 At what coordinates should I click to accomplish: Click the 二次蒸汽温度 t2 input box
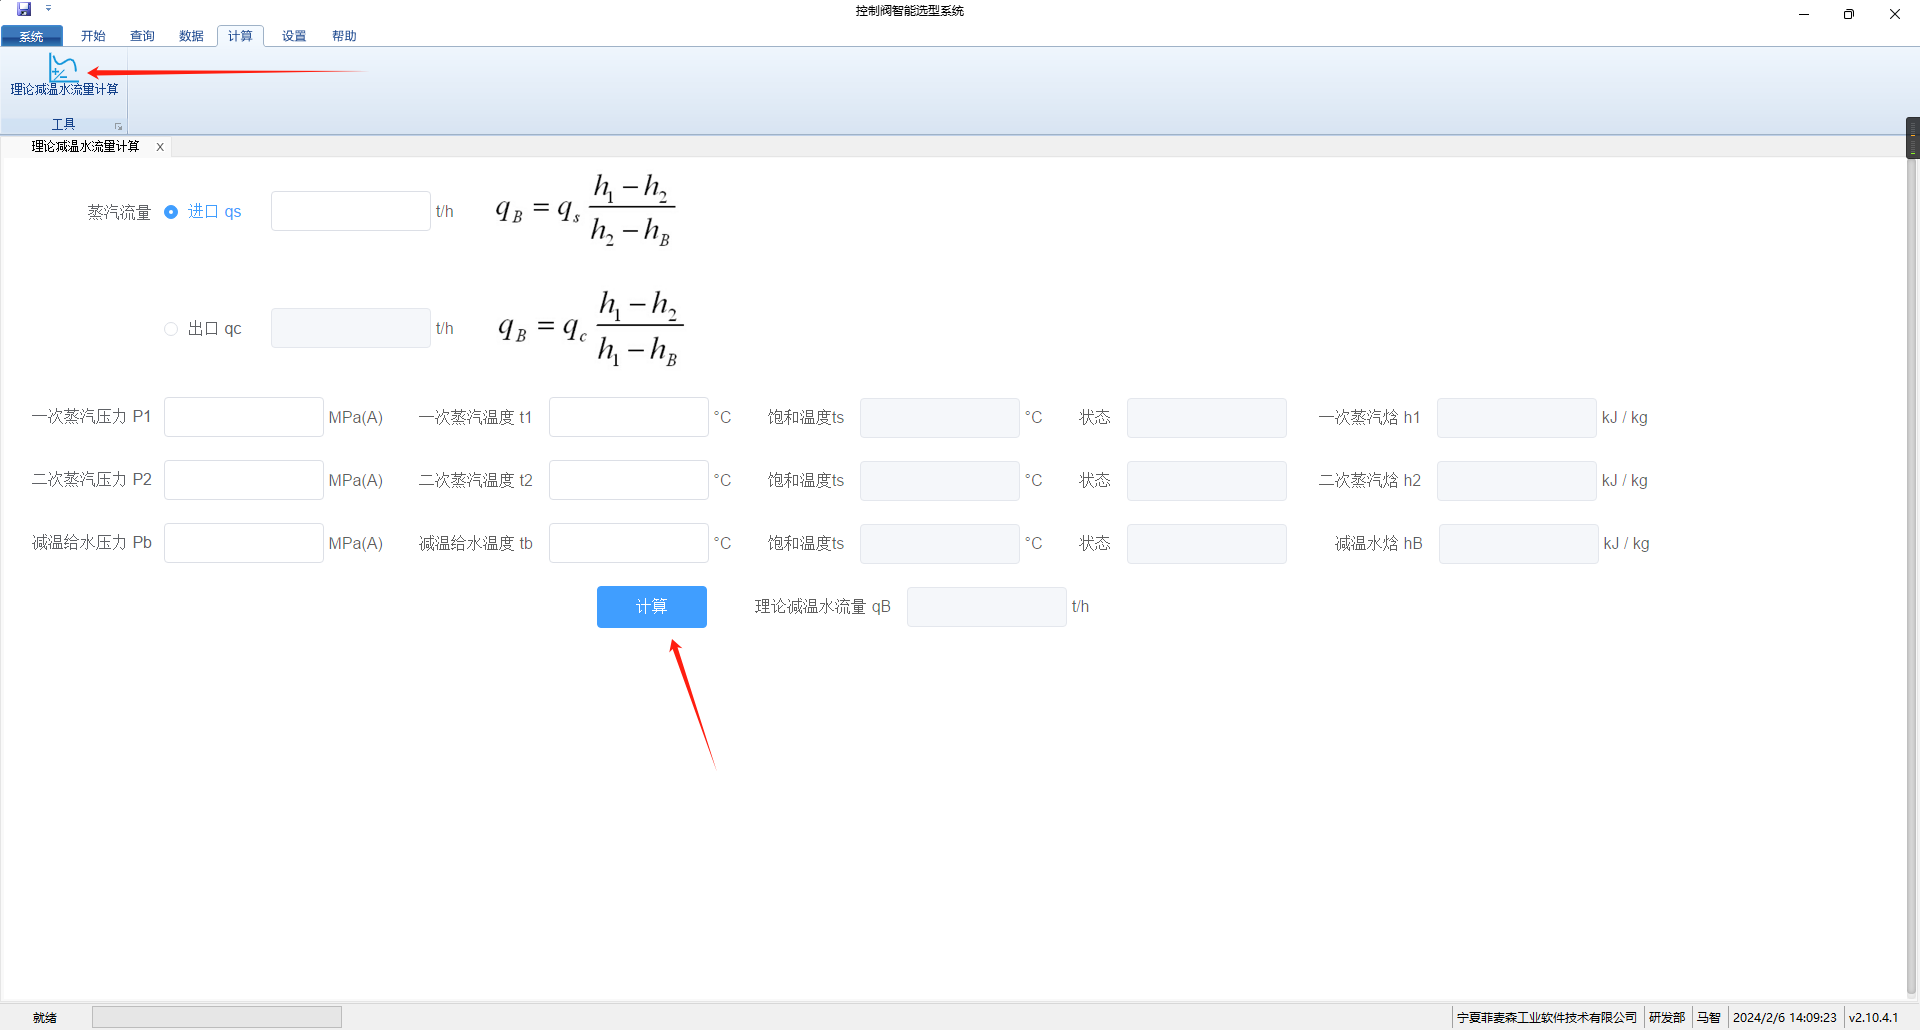click(628, 480)
